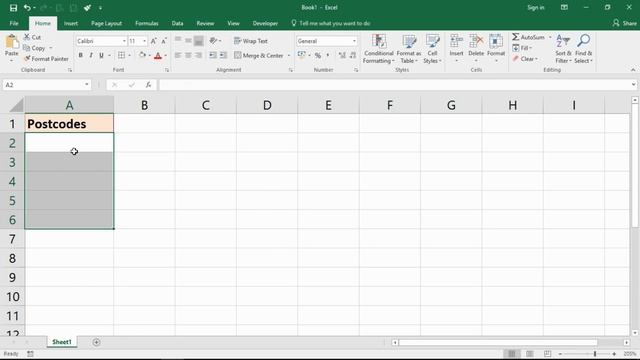Click the Paste clipboard icon
Viewport: 640px width, 360px height.
11,42
